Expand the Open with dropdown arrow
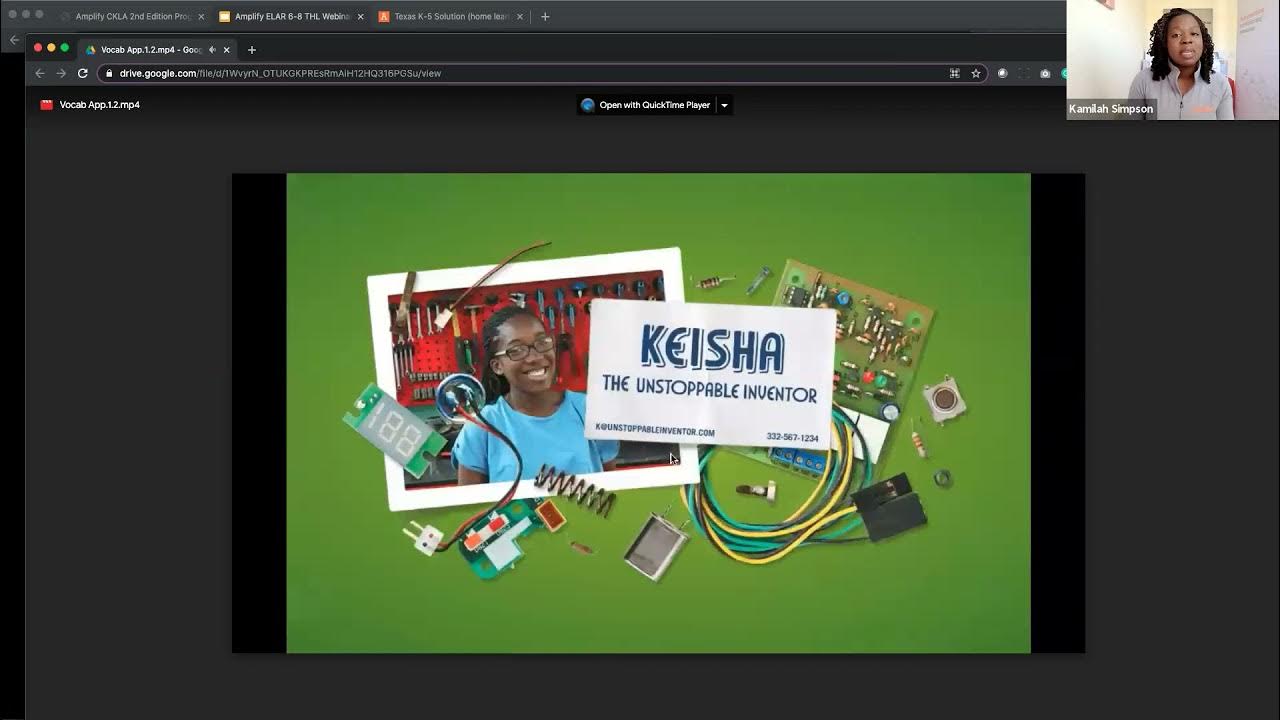This screenshot has width=1280, height=720. coord(724,105)
